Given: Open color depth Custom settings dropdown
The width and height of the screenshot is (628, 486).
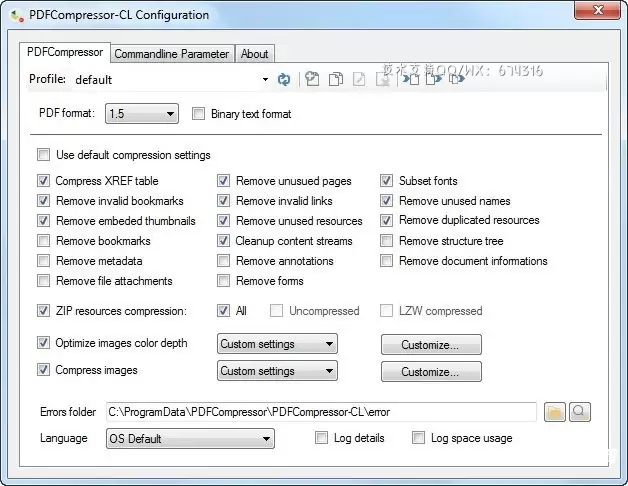Looking at the screenshot, I should [277, 344].
